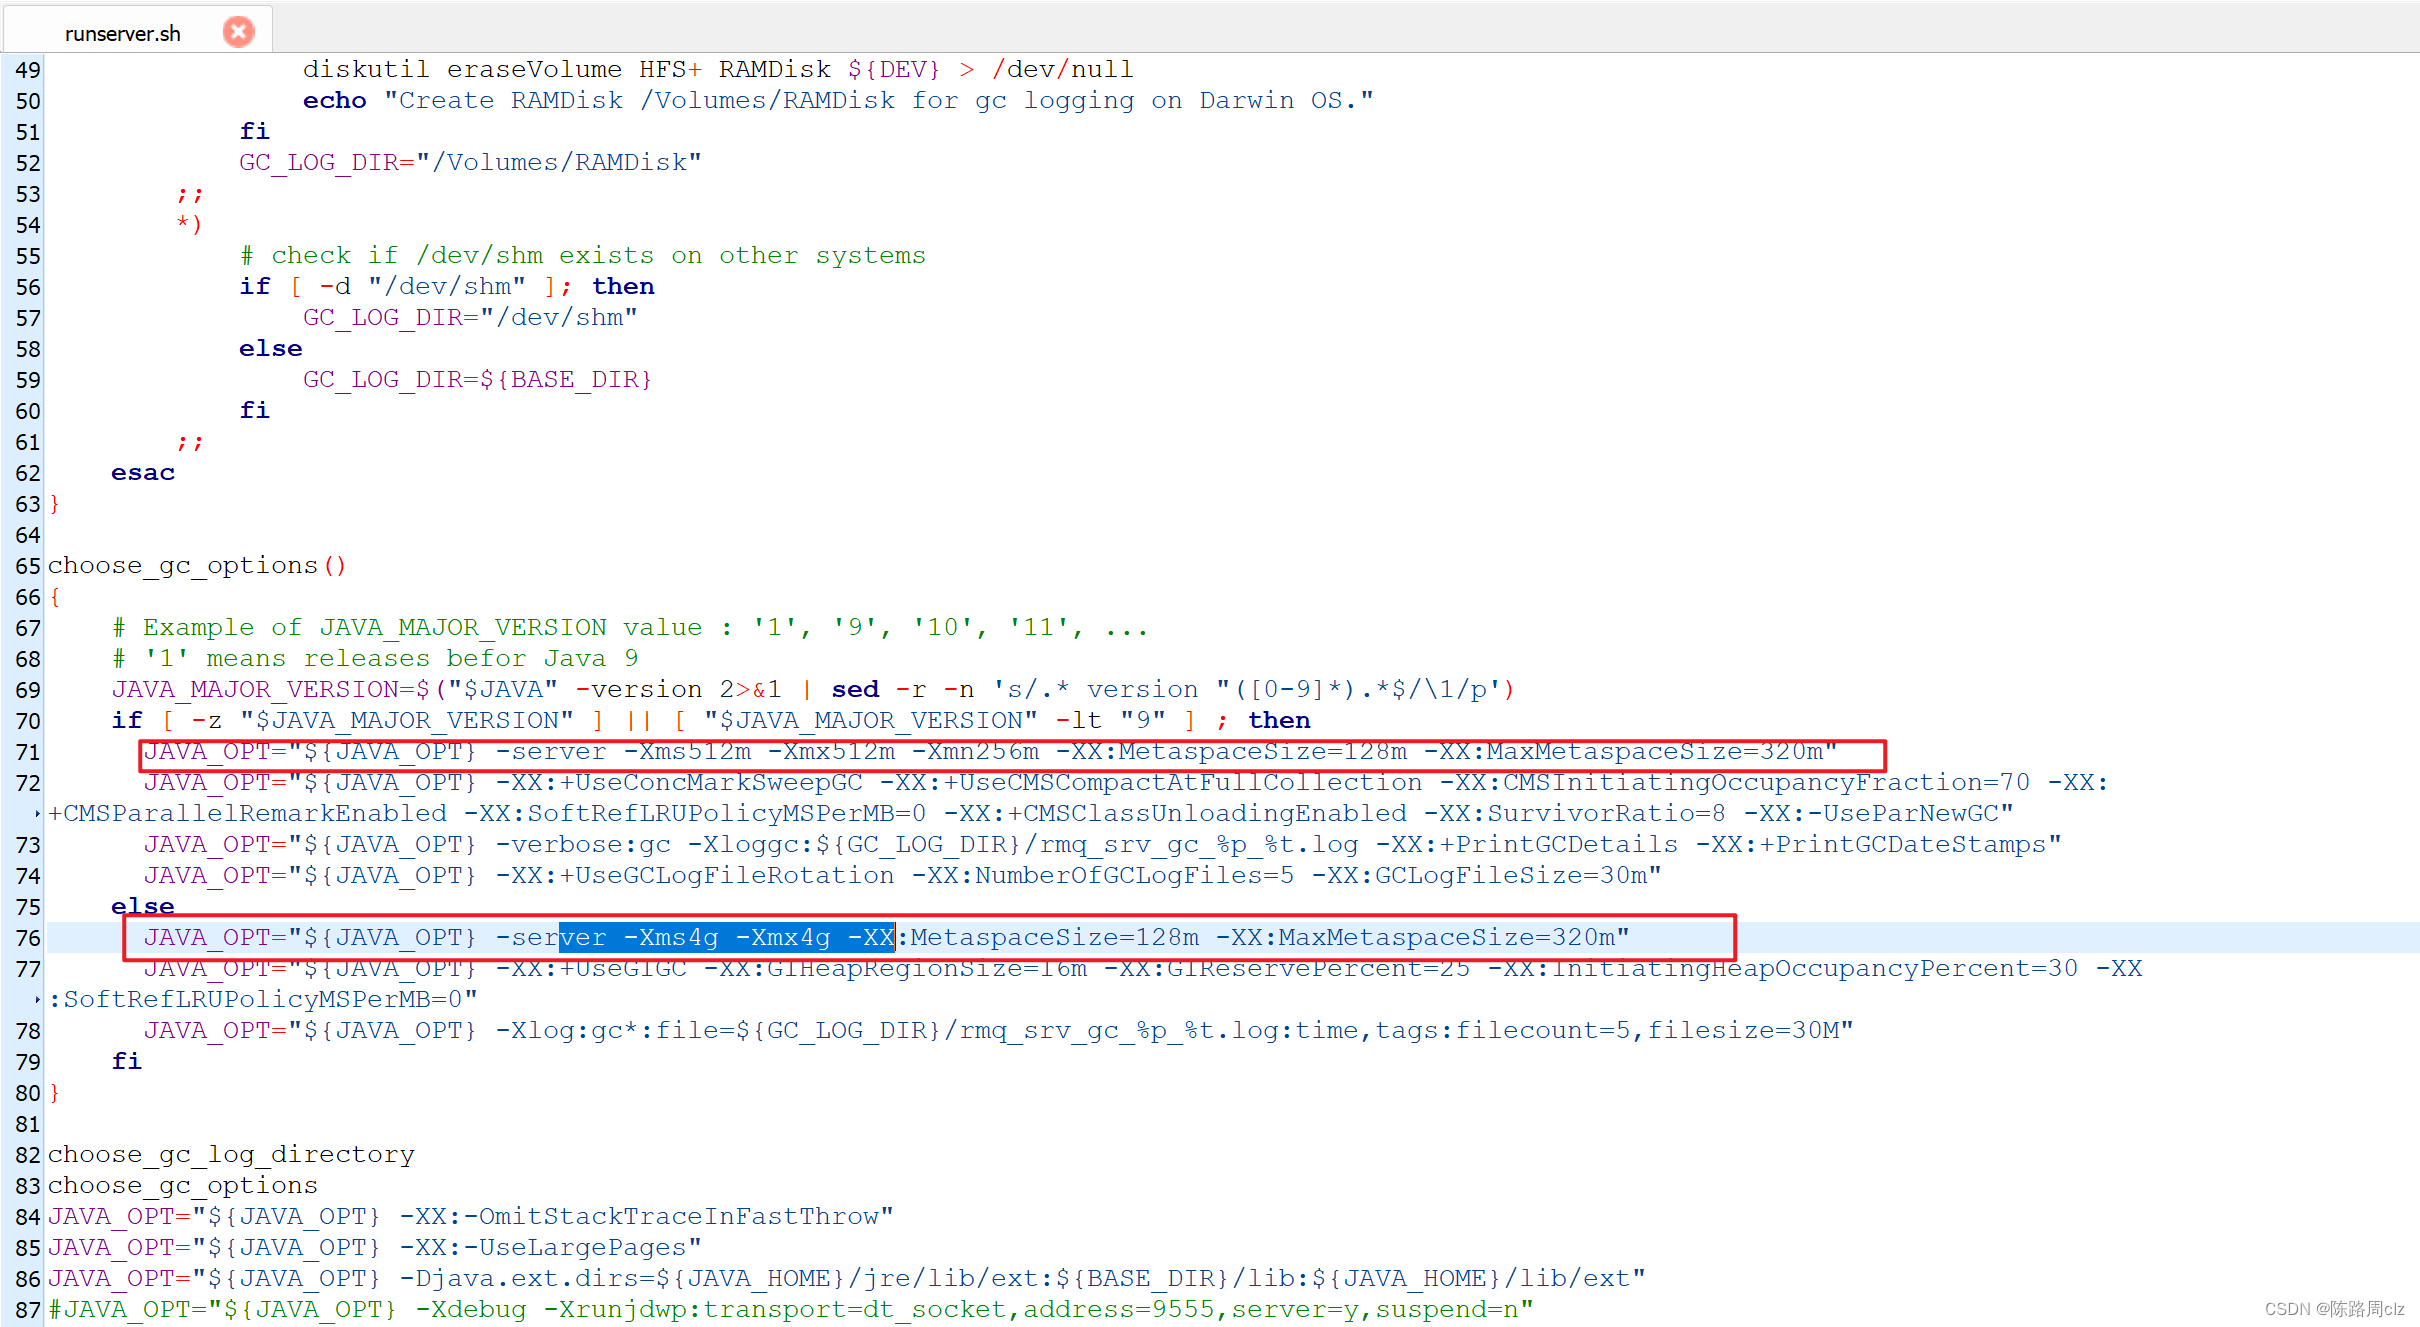Click the closing brace on line 80

tap(54, 1093)
